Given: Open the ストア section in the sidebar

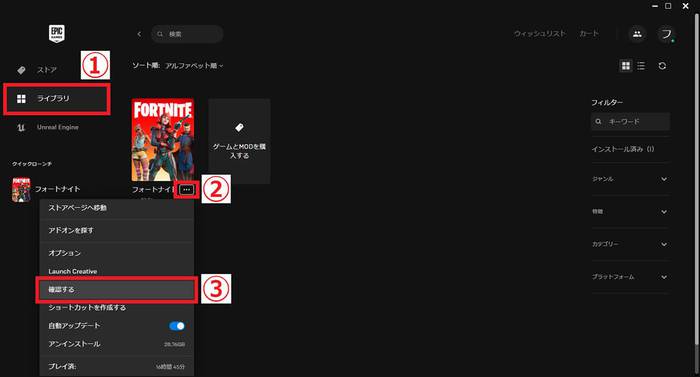Looking at the screenshot, I should tap(46, 70).
